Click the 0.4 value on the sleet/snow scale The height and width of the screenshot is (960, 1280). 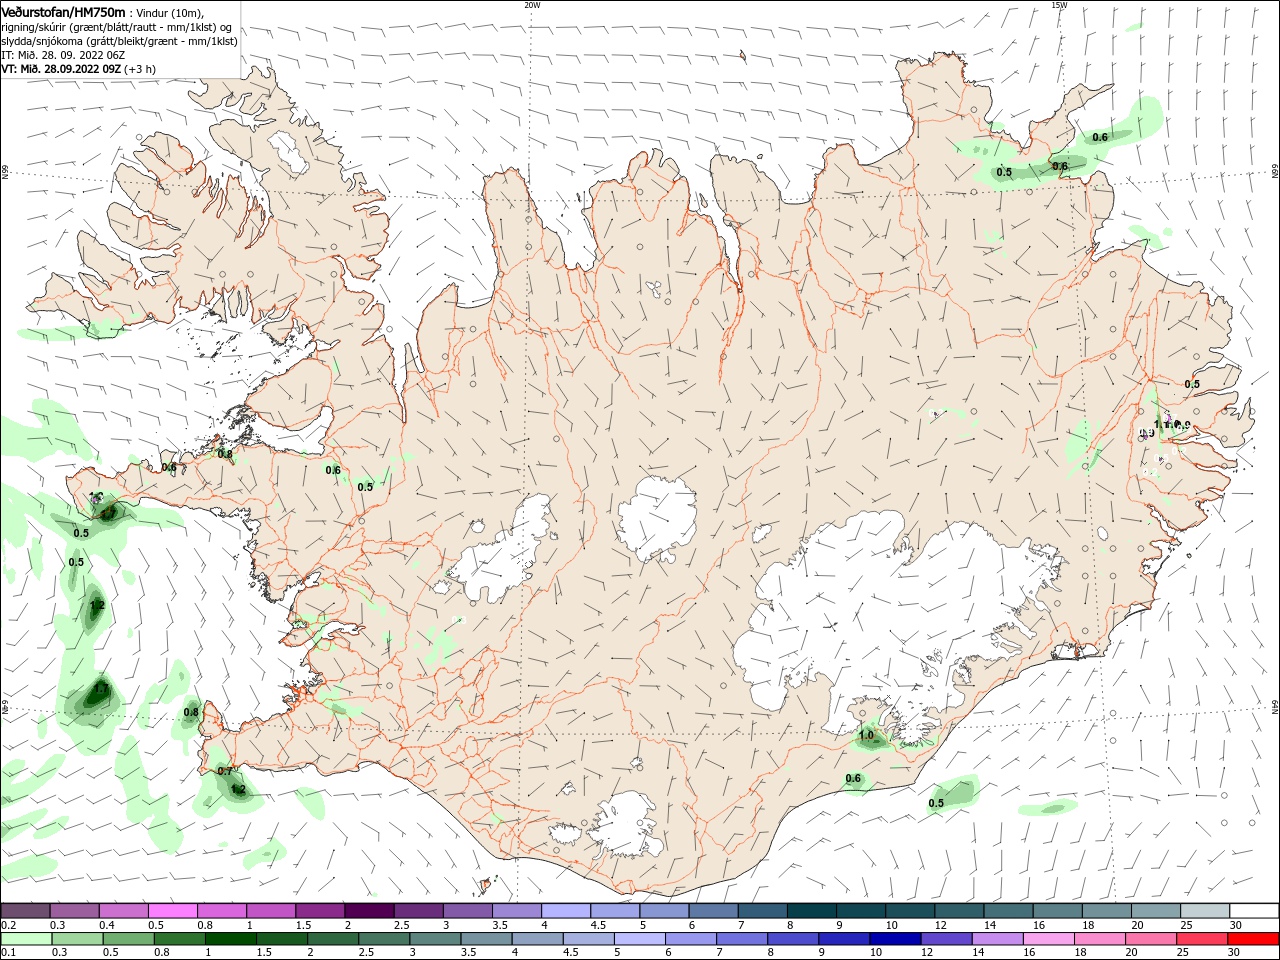click(107, 925)
